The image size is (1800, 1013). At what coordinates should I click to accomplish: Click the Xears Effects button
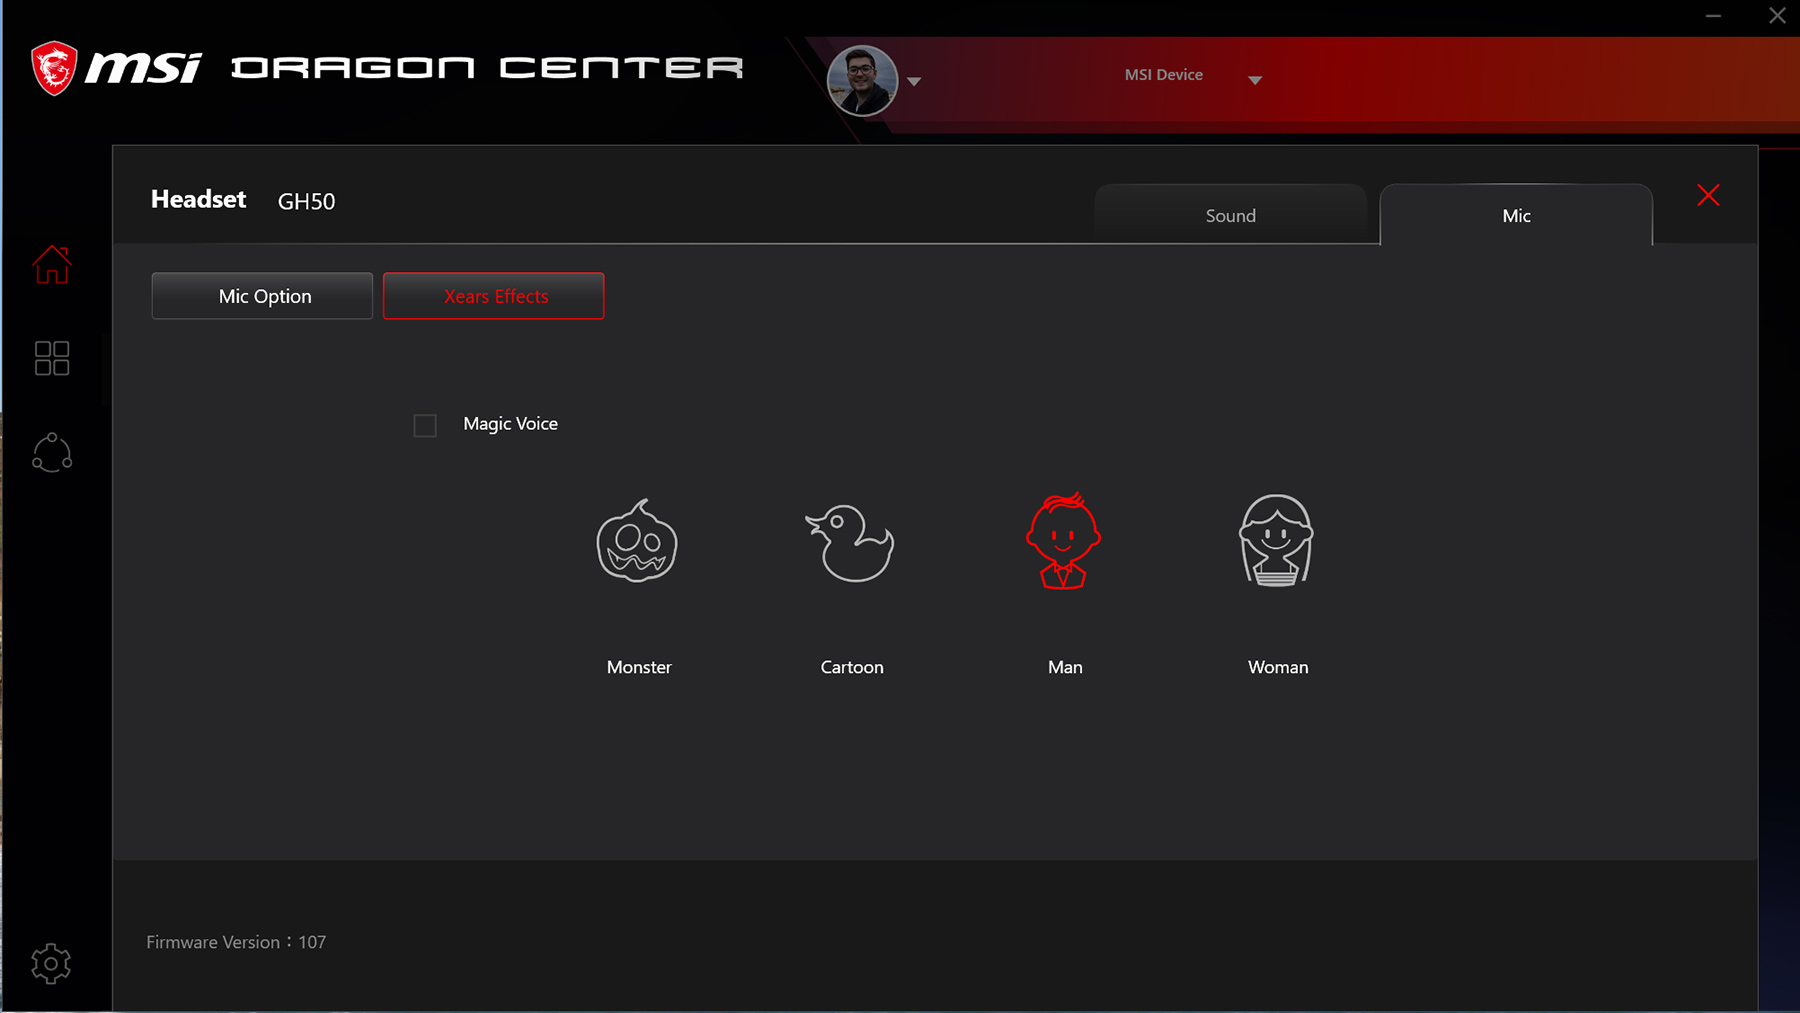click(494, 296)
